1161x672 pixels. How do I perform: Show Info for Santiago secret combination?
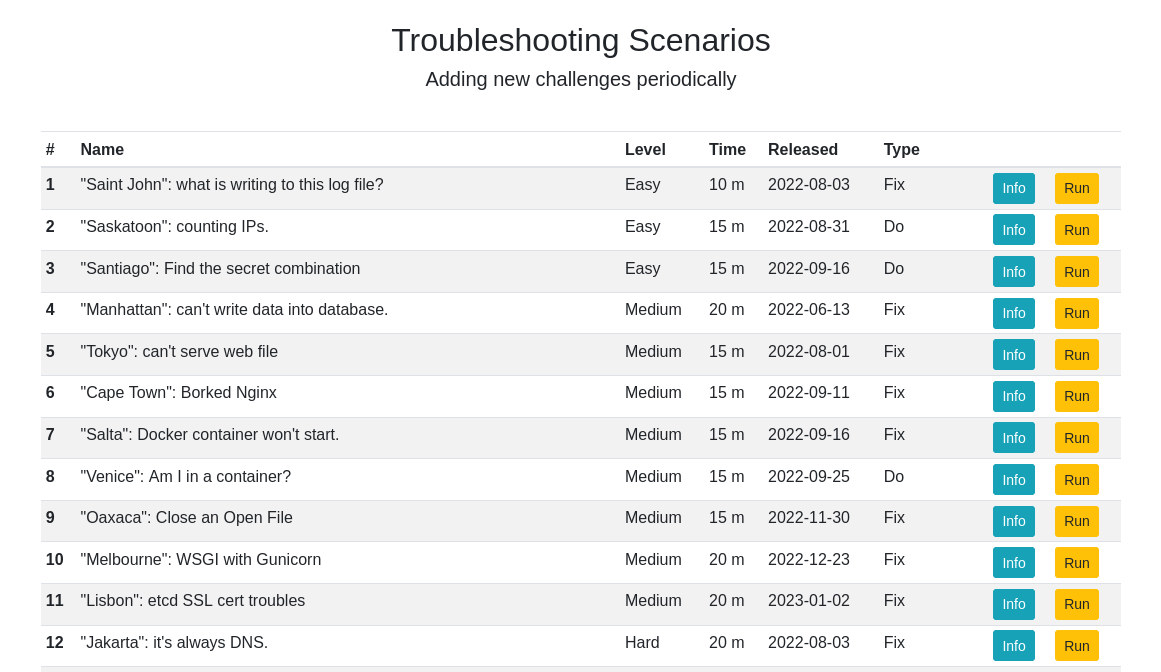tap(1014, 272)
